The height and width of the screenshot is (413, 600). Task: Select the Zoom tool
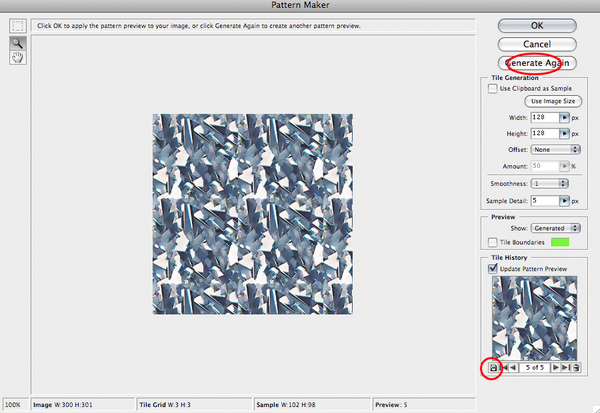tap(18, 43)
